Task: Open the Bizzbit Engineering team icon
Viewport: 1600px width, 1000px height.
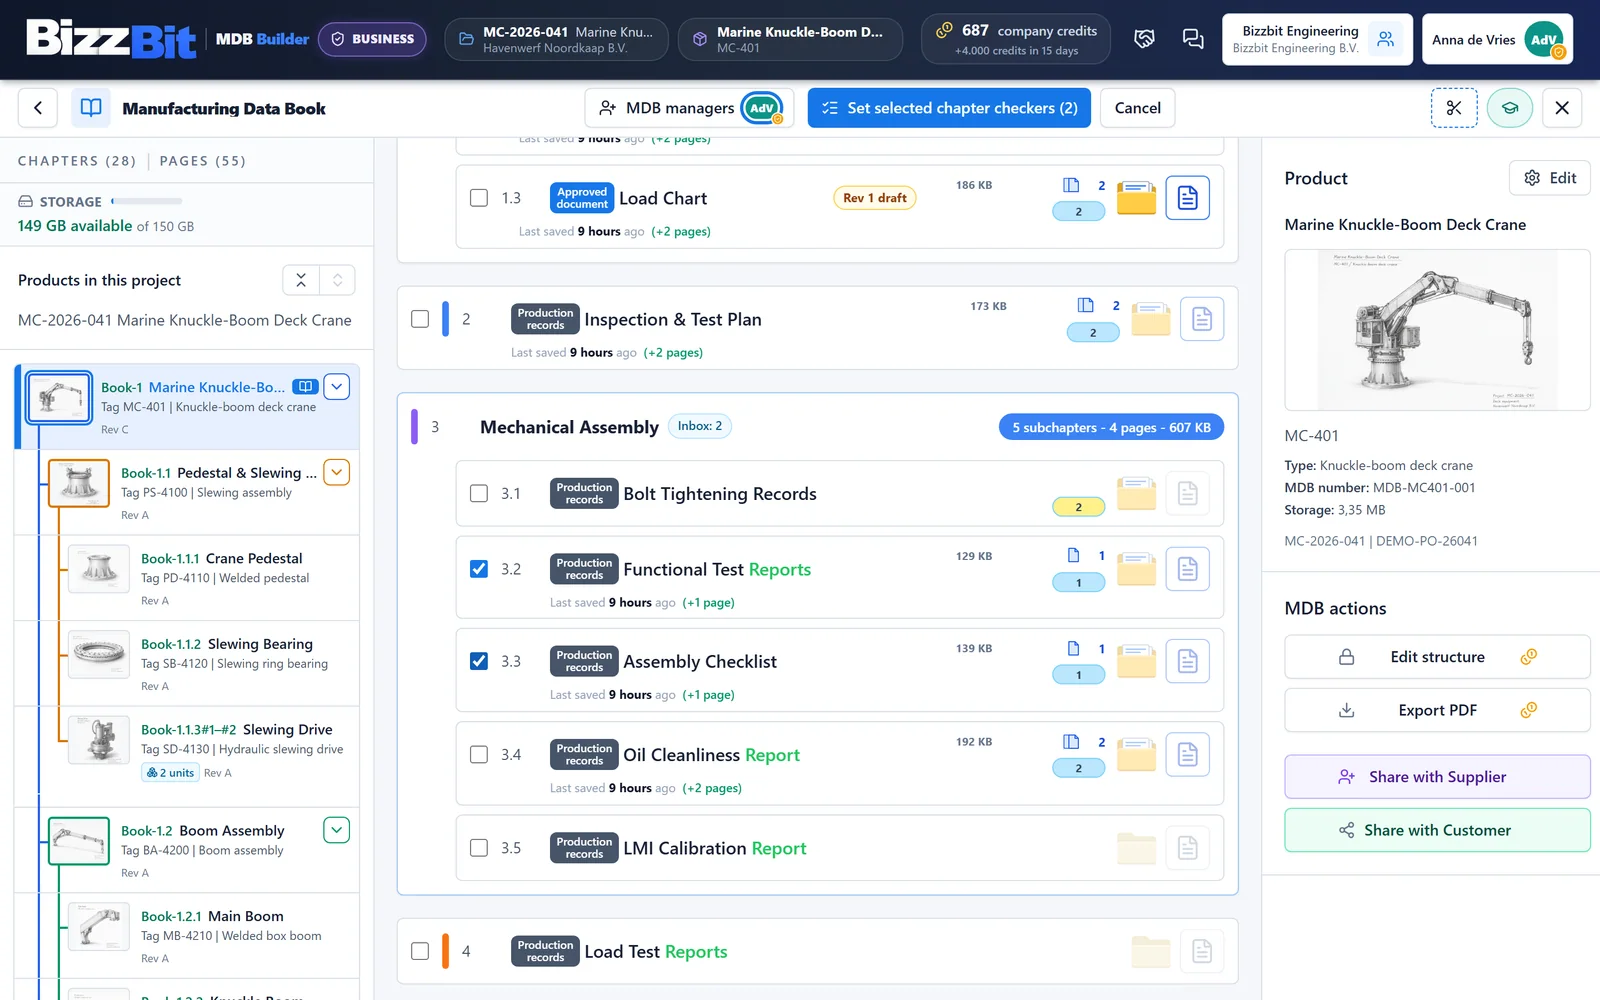Action: [x=1385, y=39]
